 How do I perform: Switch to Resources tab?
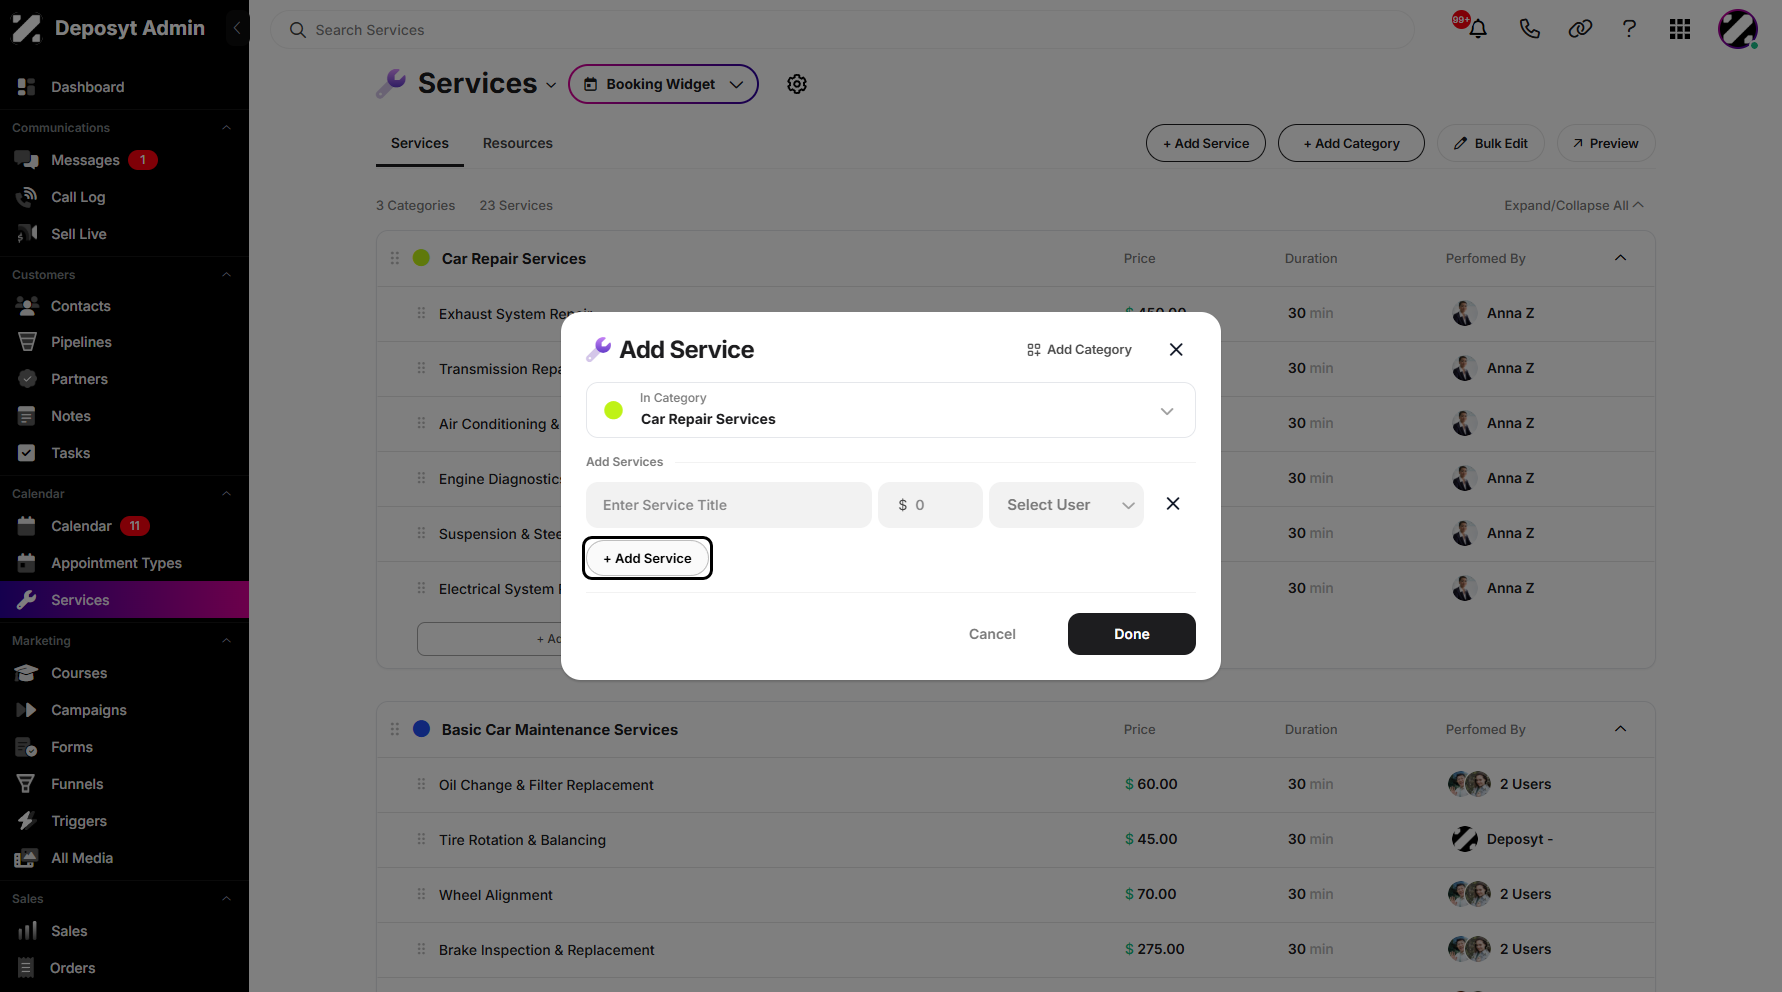pyautogui.click(x=517, y=143)
